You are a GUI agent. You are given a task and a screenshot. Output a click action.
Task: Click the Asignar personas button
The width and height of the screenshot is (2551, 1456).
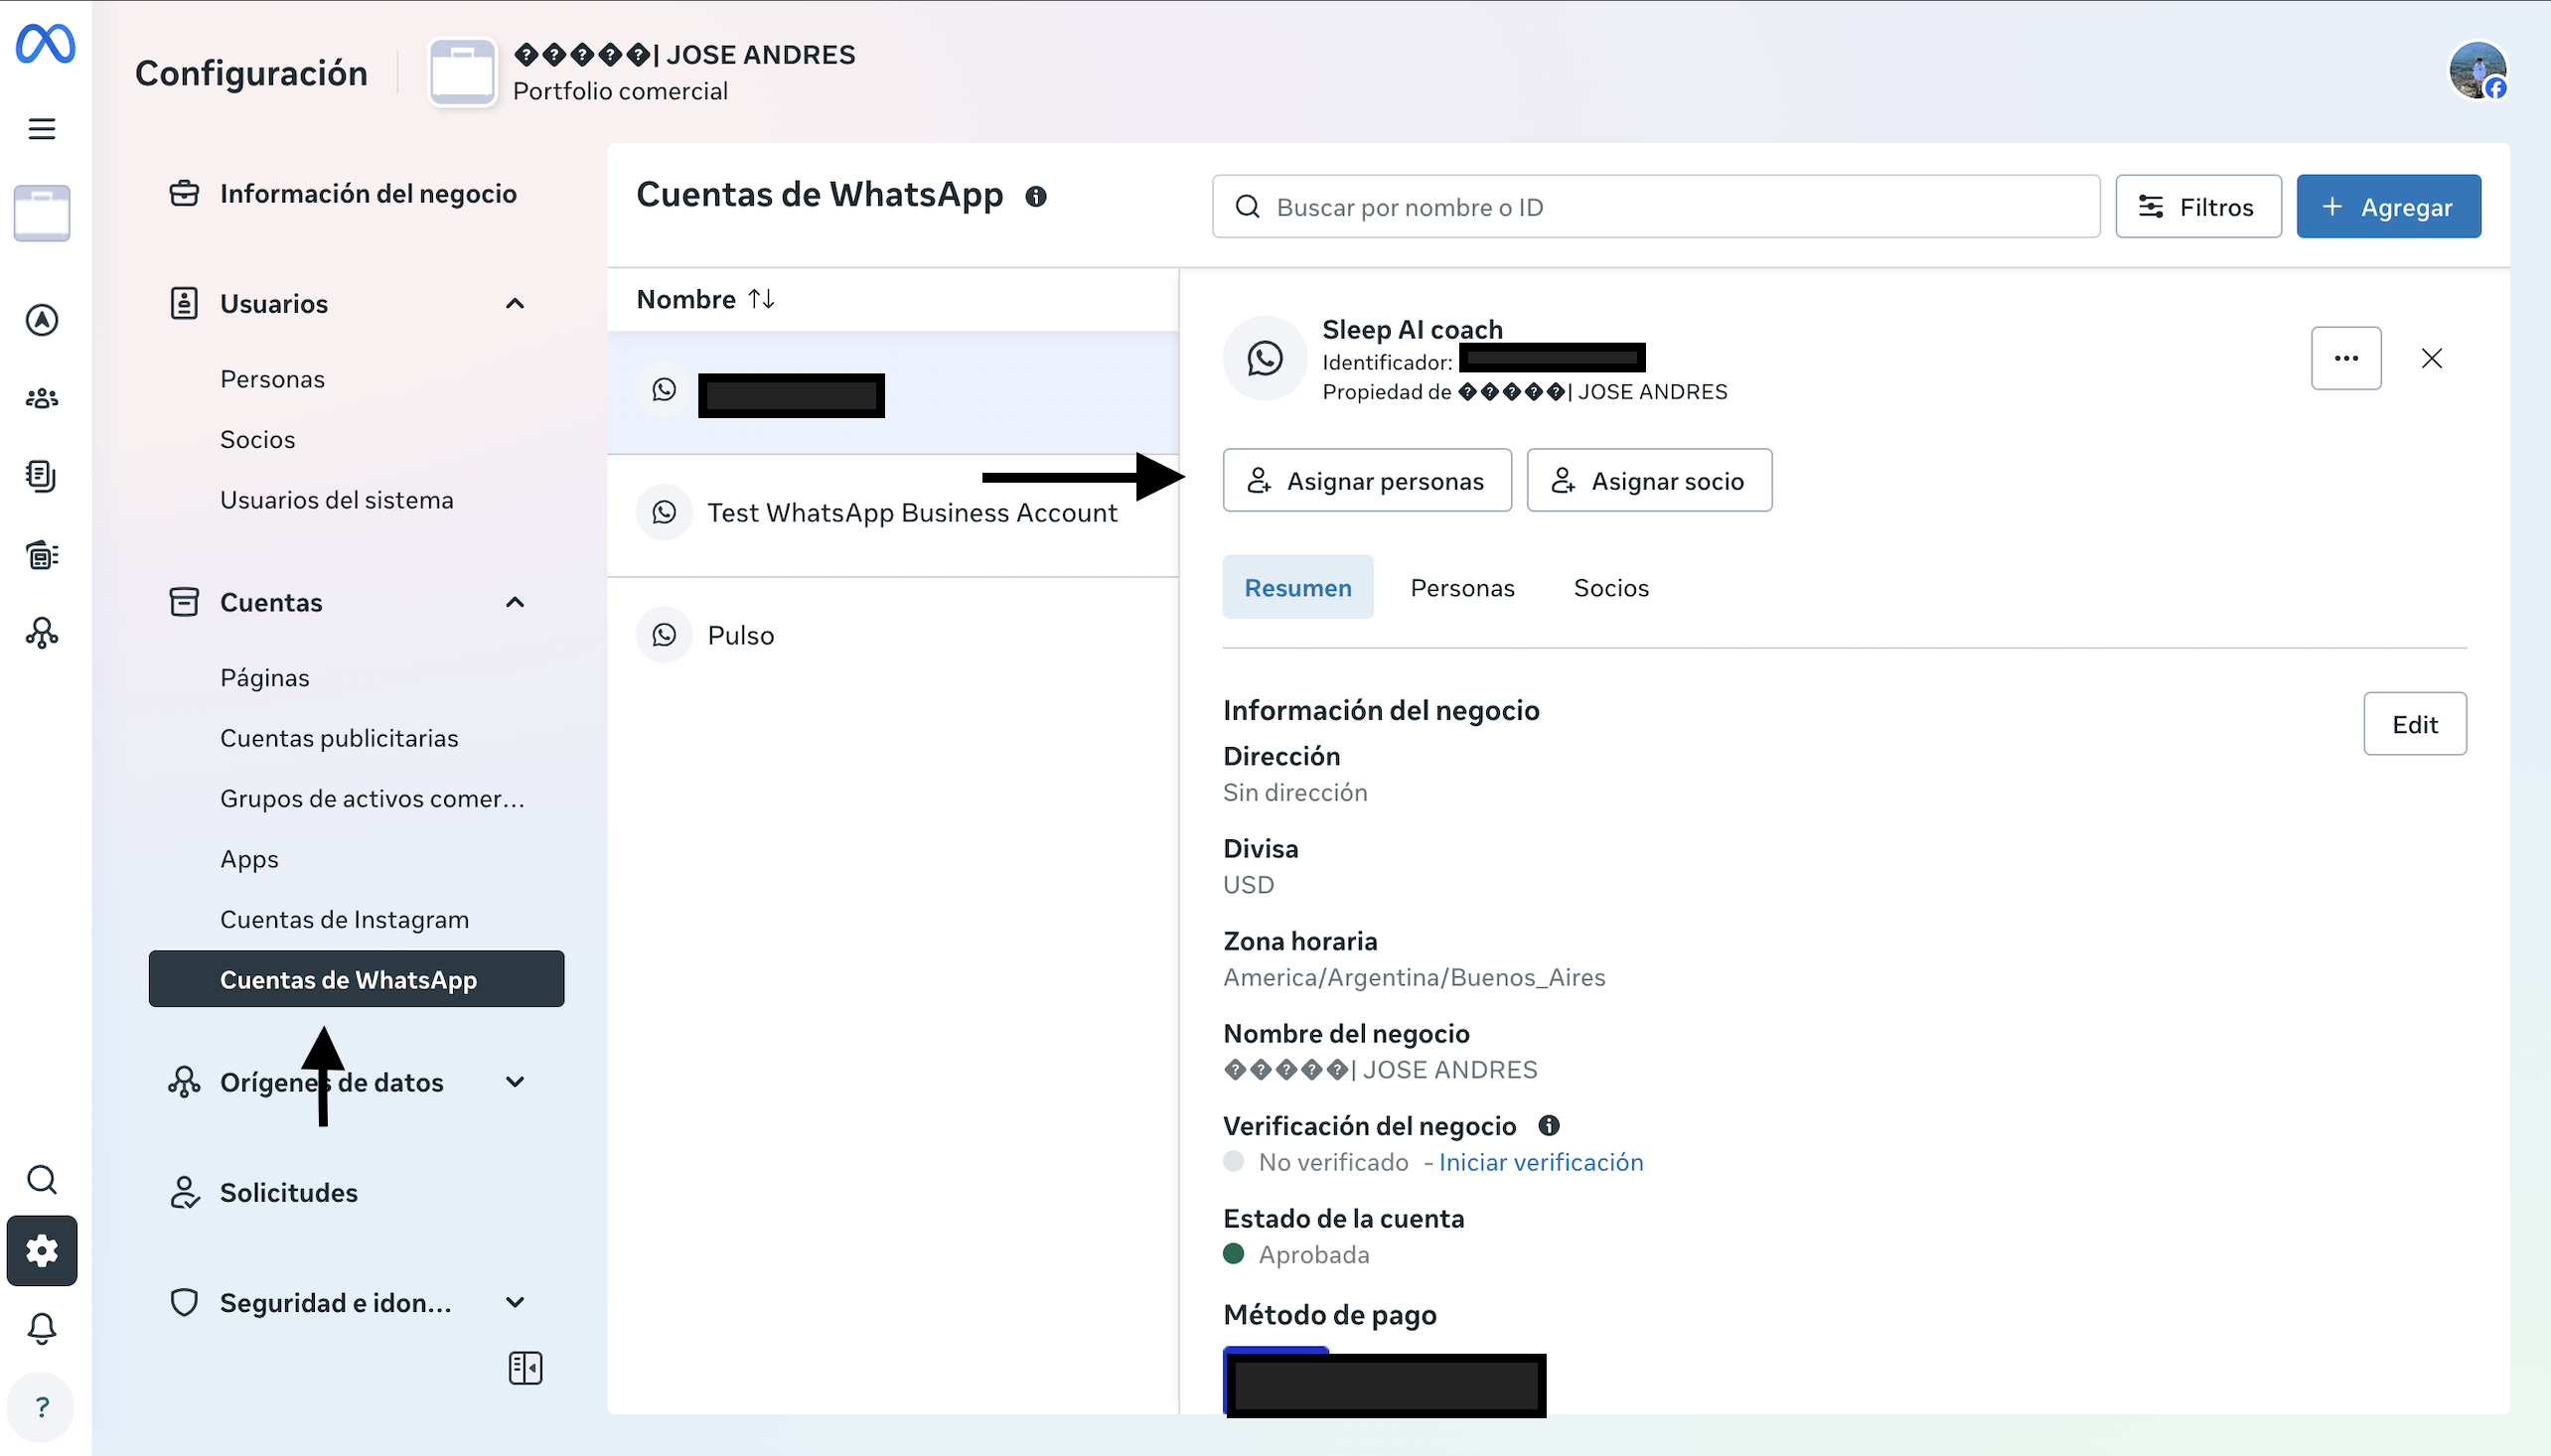pyautogui.click(x=1366, y=481)
